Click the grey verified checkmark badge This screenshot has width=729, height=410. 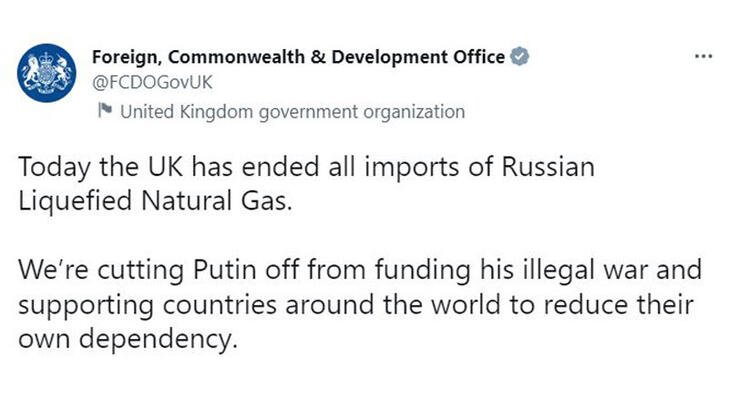coord(518,57)
